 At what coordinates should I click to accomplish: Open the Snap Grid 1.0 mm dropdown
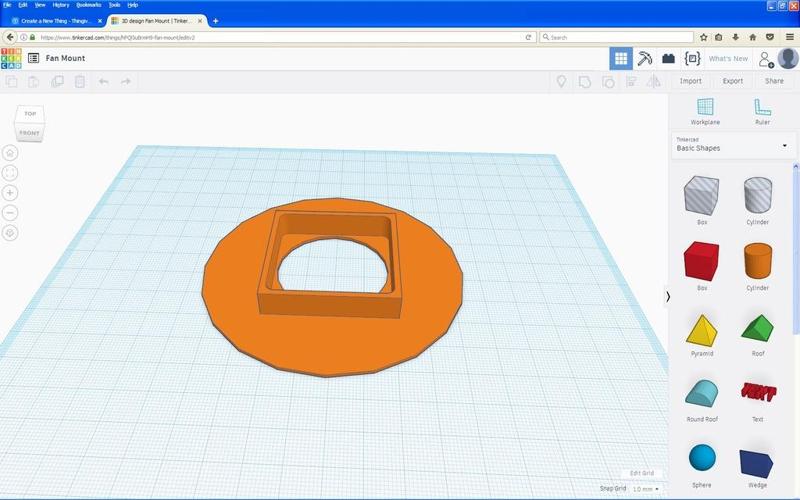pos(645,488)
